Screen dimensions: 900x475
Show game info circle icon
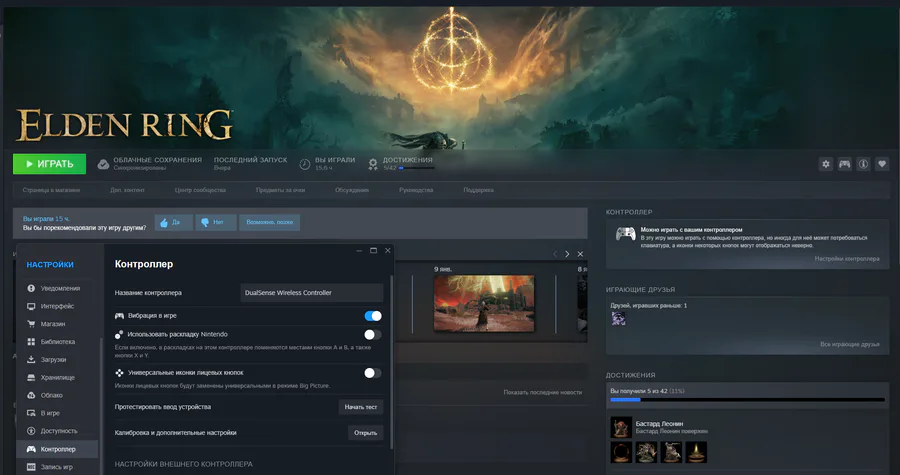(863, 164)
